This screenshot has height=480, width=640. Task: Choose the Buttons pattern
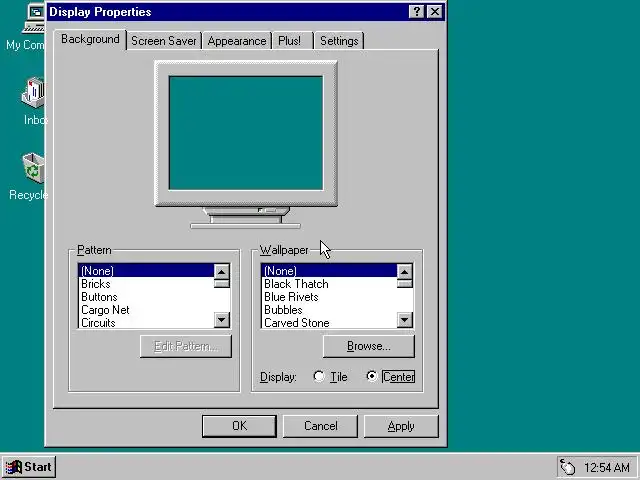(x=146, y=297)
